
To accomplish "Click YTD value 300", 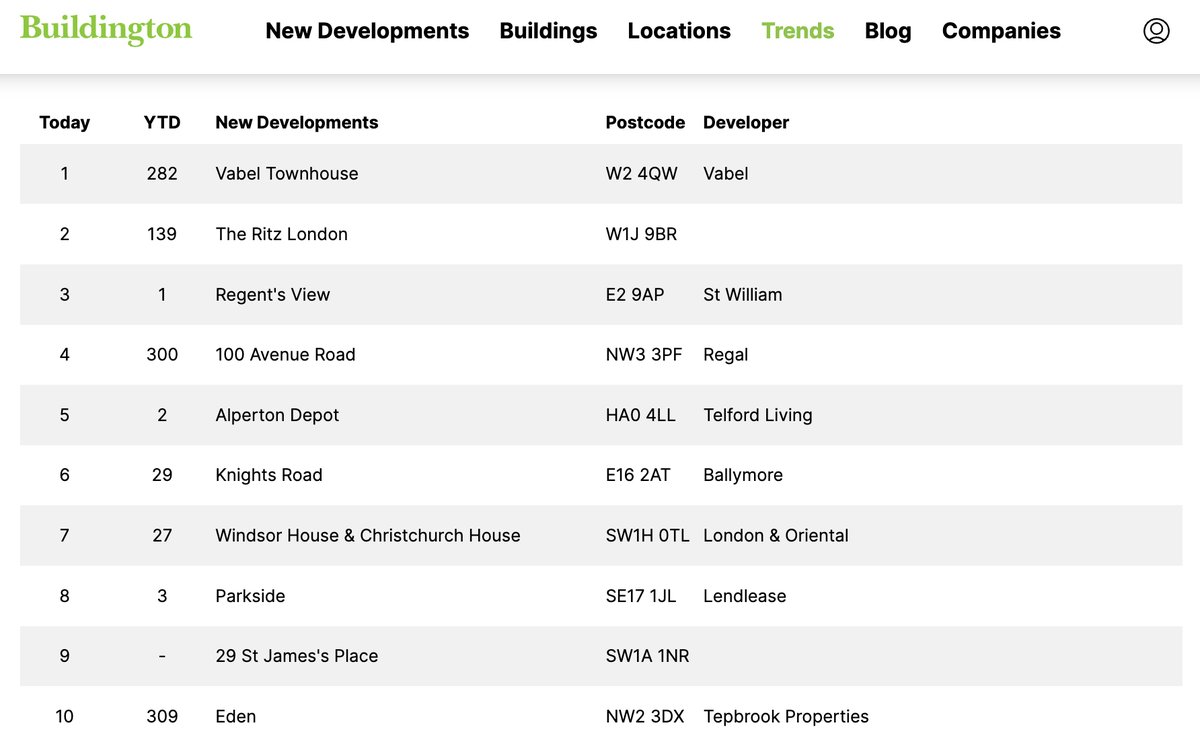I will (x=162, y=355).
